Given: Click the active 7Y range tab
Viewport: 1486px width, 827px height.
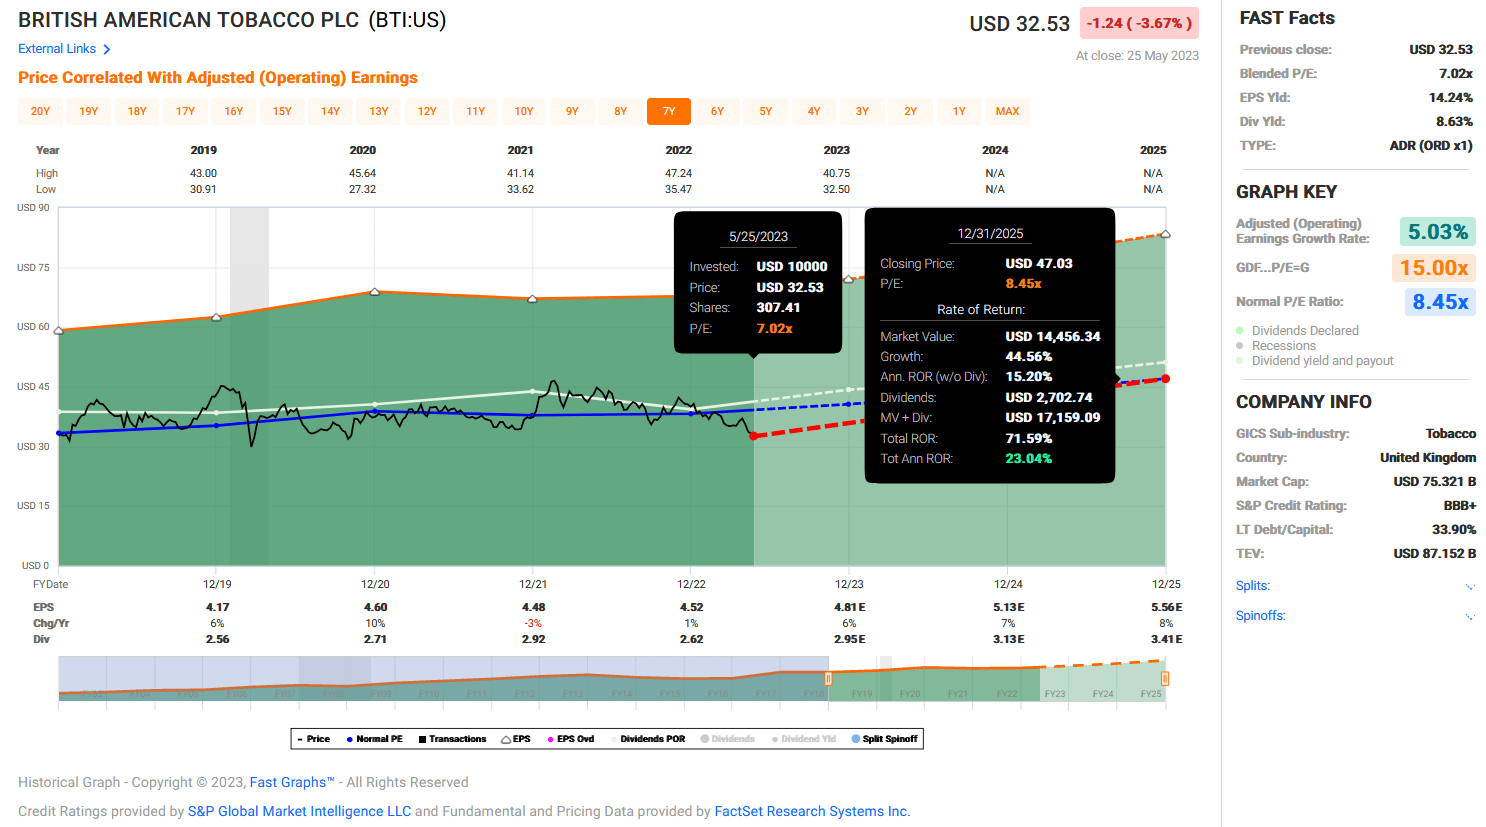Looking at the screenshot, I should [669, 111].
